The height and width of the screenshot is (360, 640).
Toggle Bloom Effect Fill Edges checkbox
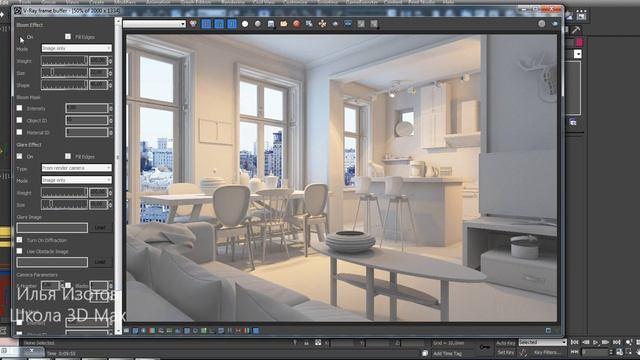point(68,37)
